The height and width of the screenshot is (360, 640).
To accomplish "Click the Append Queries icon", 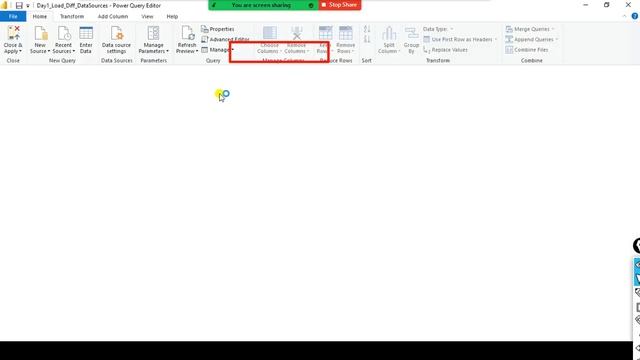I will (509, 39).
